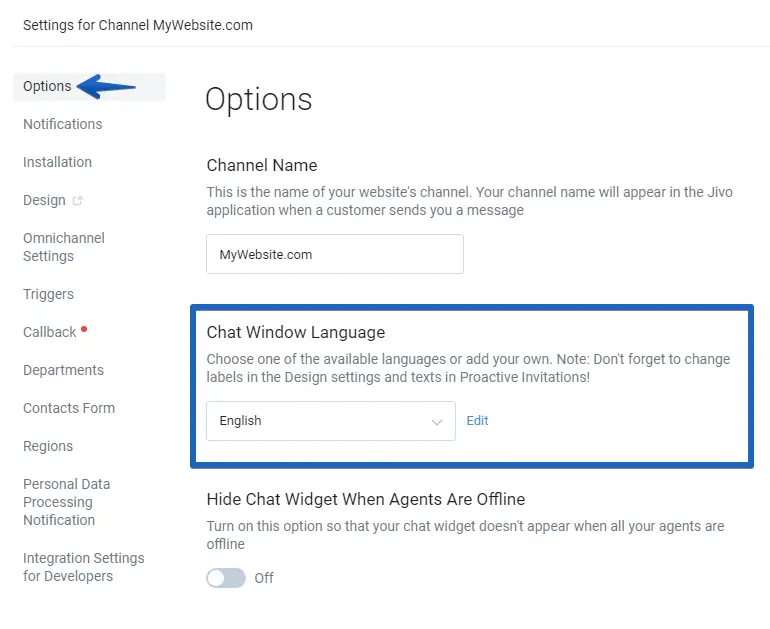Click the Off label next to the toggle
Image resolution: width=770 pixels, height=629 pixels.
(264, 578)
